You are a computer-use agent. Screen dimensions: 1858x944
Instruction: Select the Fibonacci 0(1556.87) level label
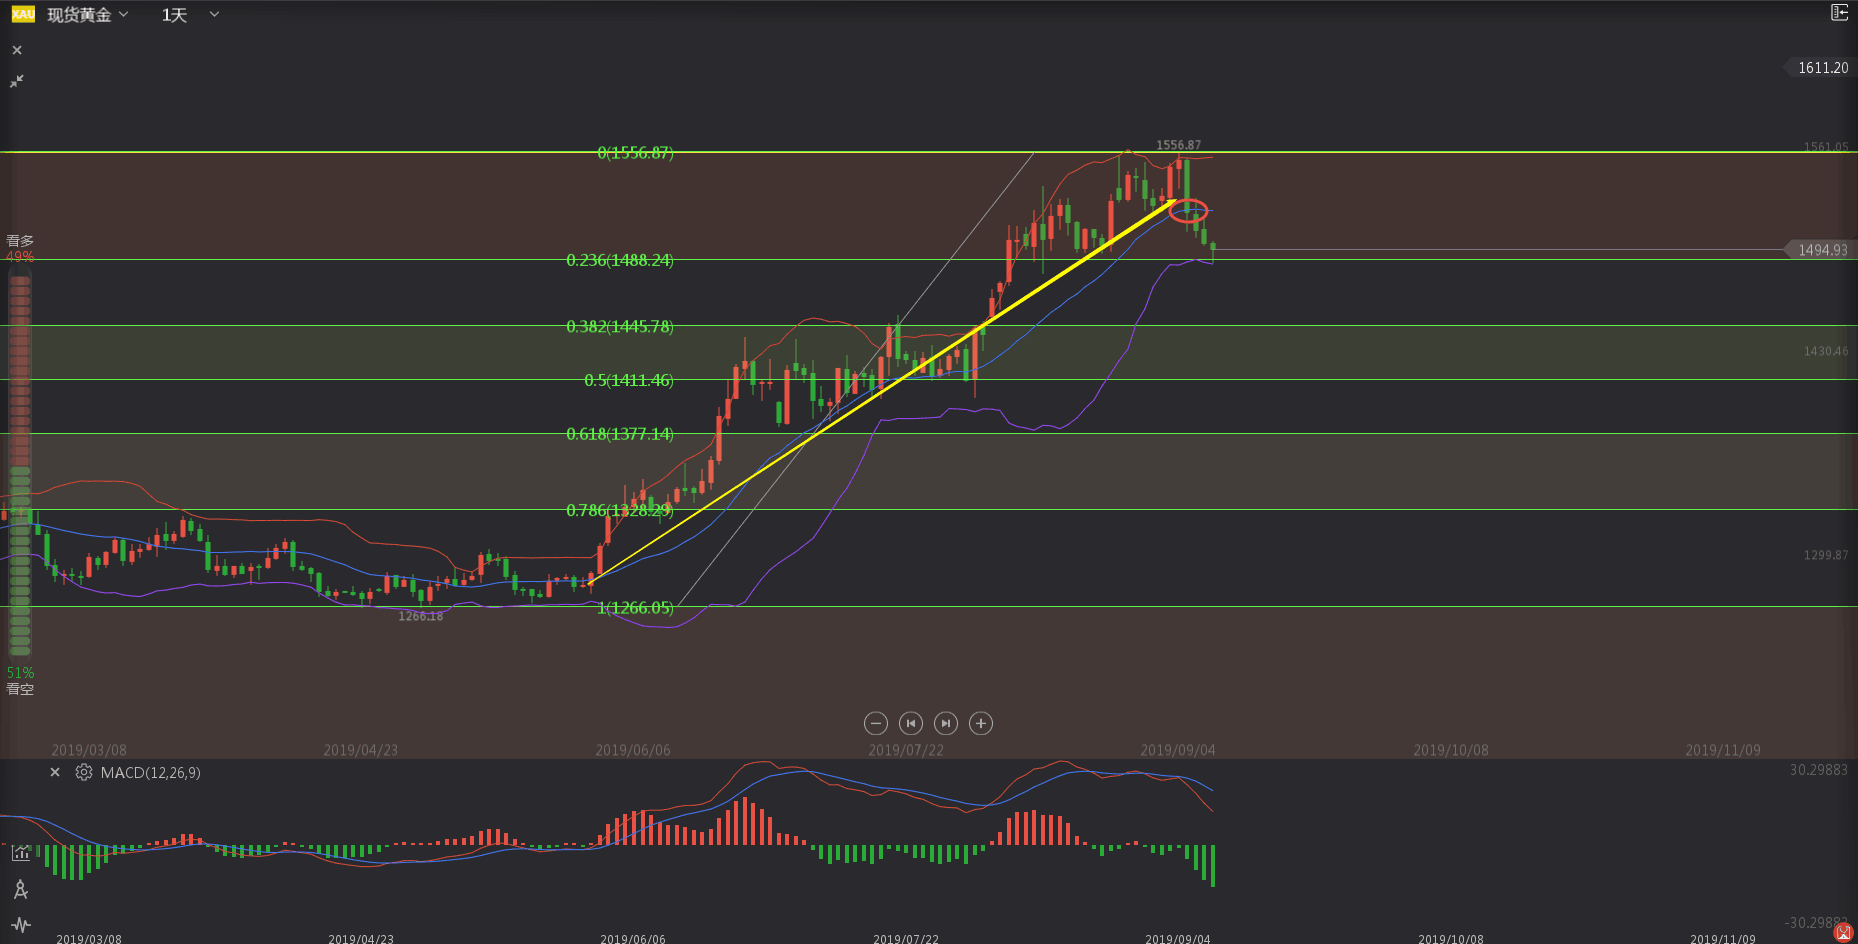coord(635,153)
